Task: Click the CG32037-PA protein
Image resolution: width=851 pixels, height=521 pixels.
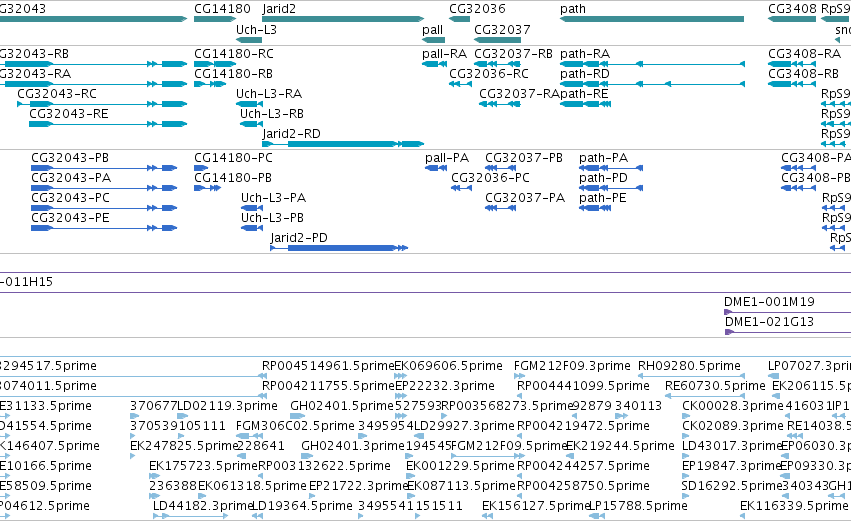Action: click(x=525, y=198)
